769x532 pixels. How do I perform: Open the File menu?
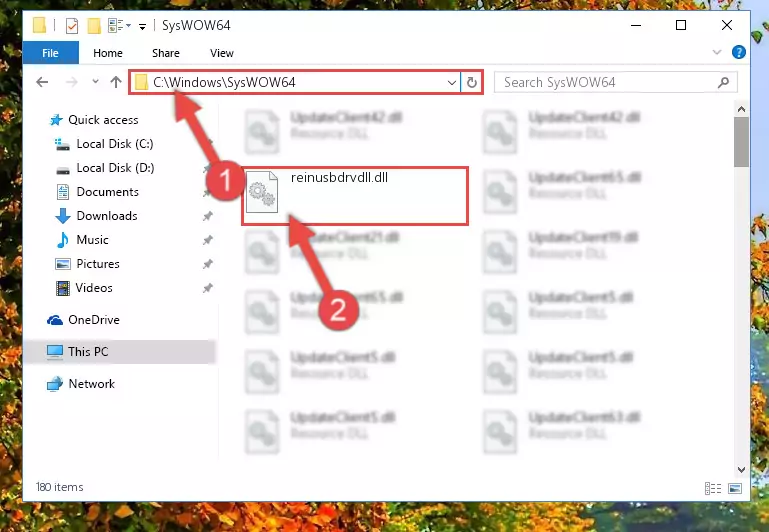(51, 53)
